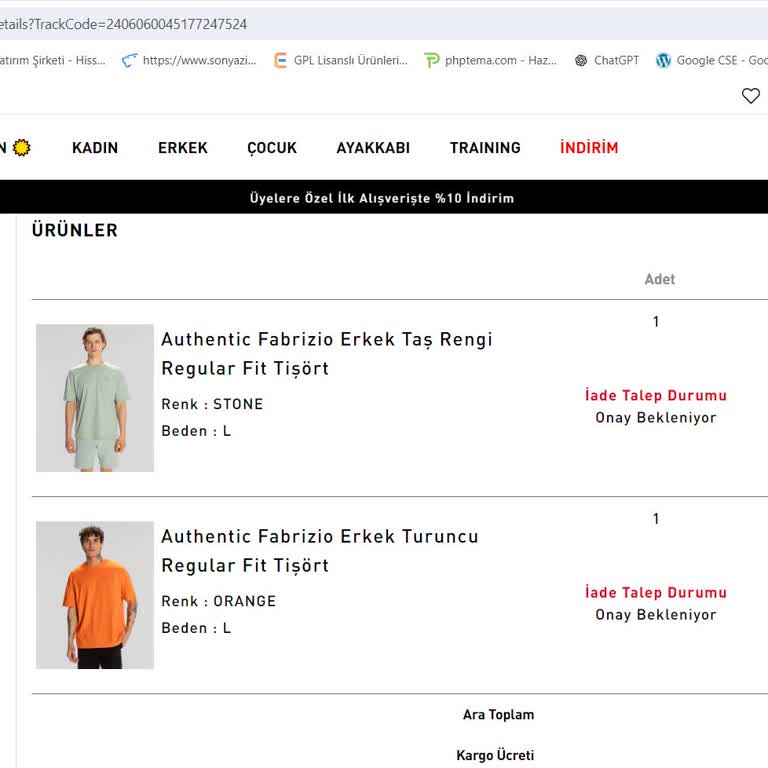Open the AYAKKABI menu

click(373, 147)
